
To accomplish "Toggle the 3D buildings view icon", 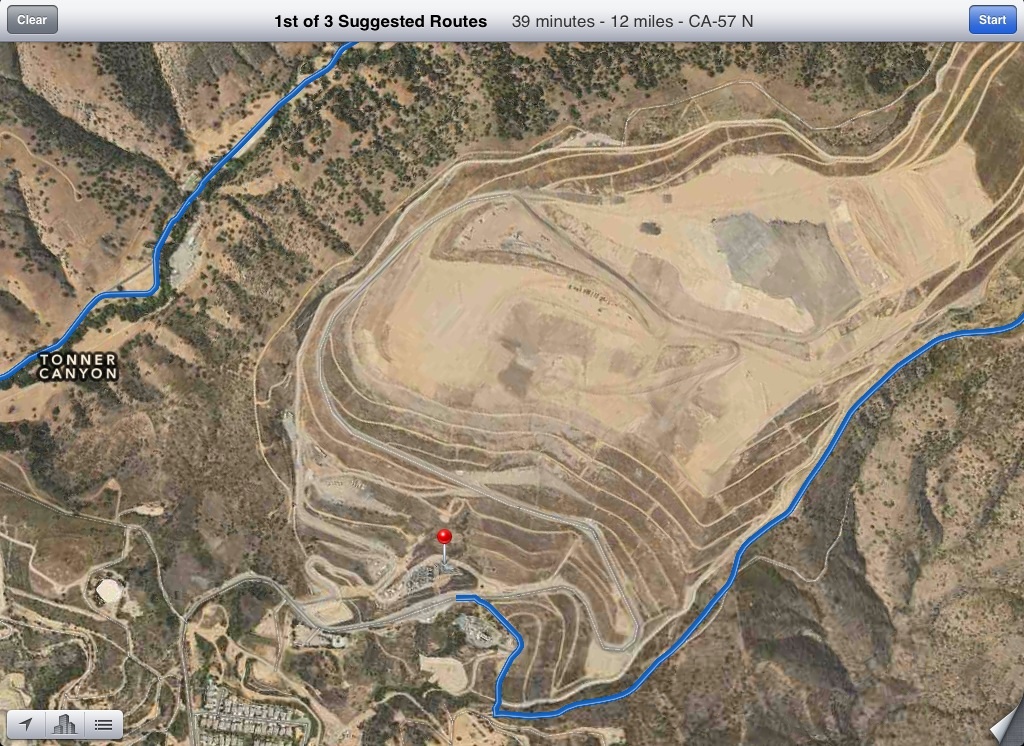I will 65,724.
